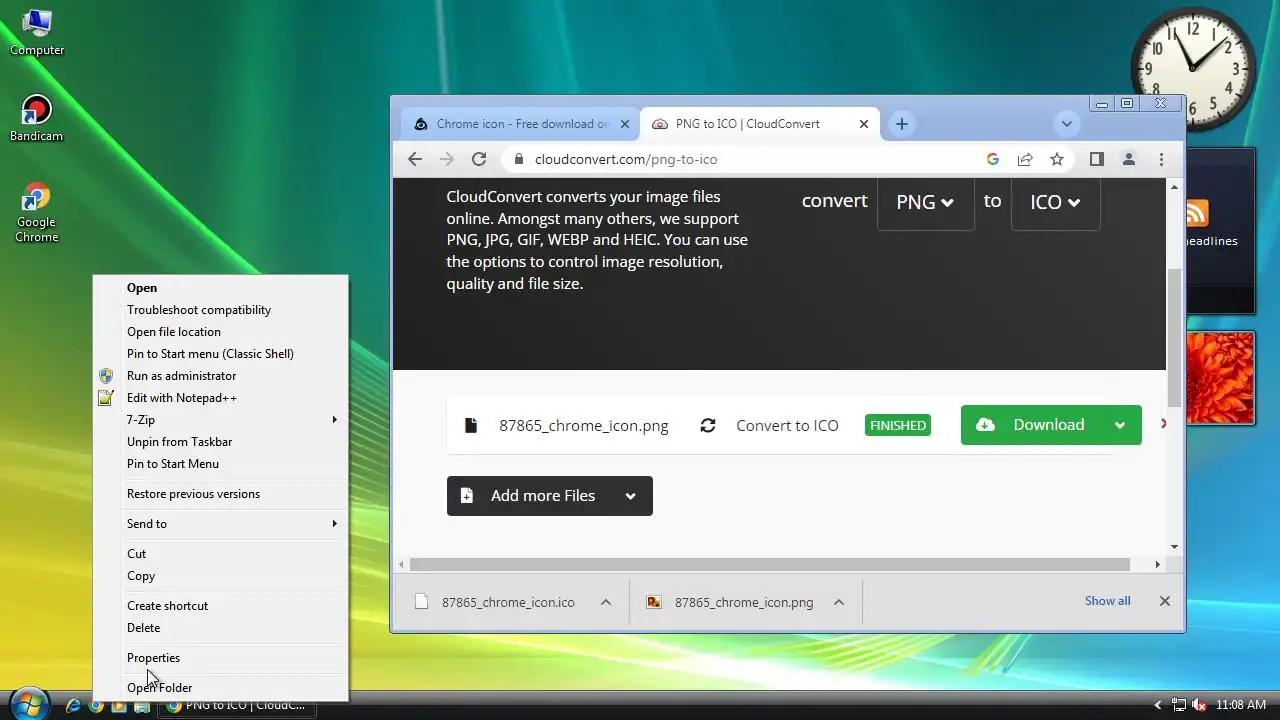The width and height of the screenshot is (1280, 720).
Task: Close the downloads bar
Action: pyautogui.click(x=1164, y=601)
